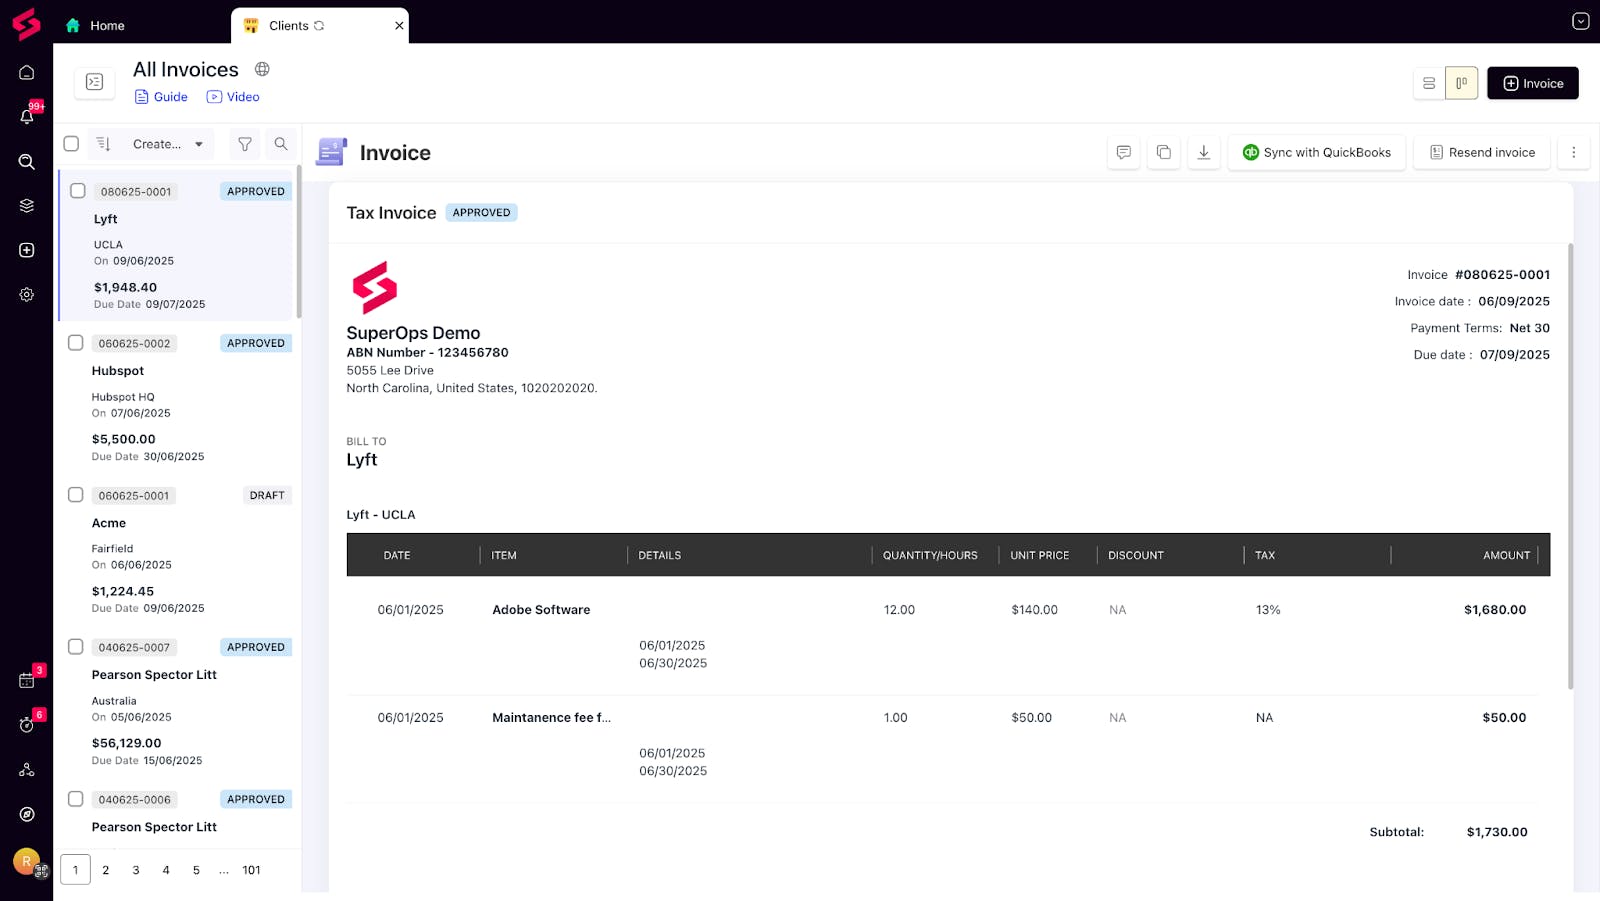The height and width of the screenshot is (901, 1600).
Task: Click the quick add plus icon in sidebar
Action: [27, 250]
